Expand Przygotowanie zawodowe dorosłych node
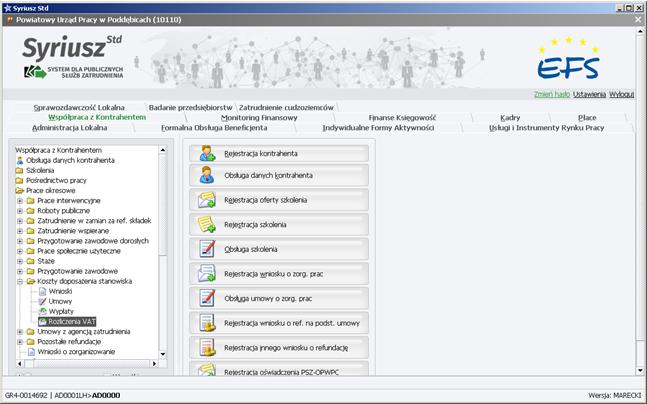This screenshot has width=647, height=404. pos(20,241)
